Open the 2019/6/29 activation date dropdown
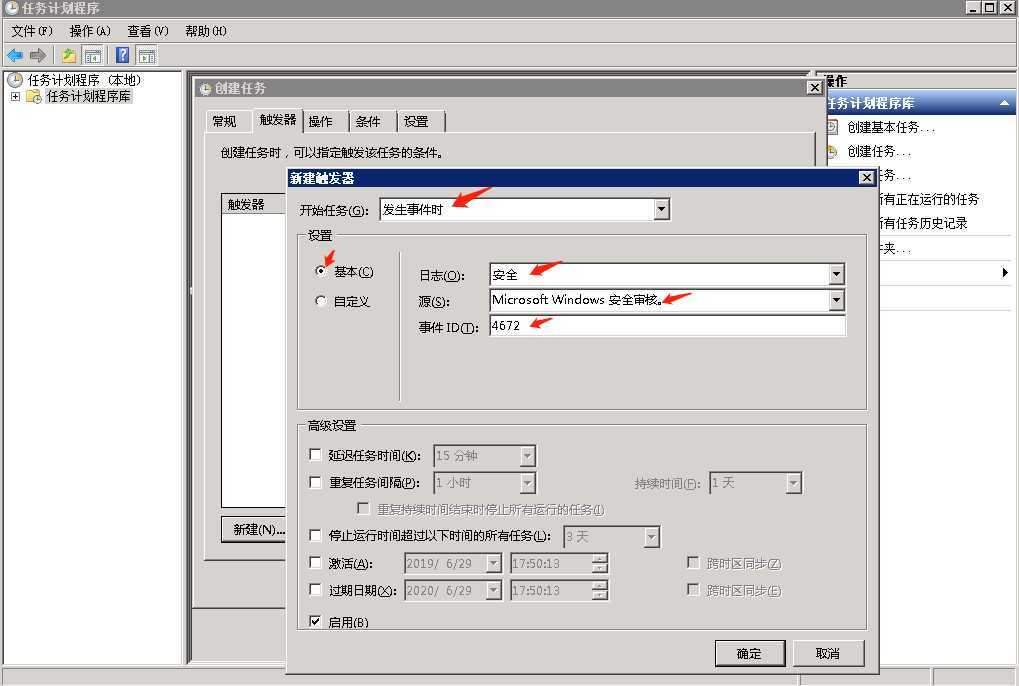The width and height of the screenshot is (1019, 686). [494, 563]
